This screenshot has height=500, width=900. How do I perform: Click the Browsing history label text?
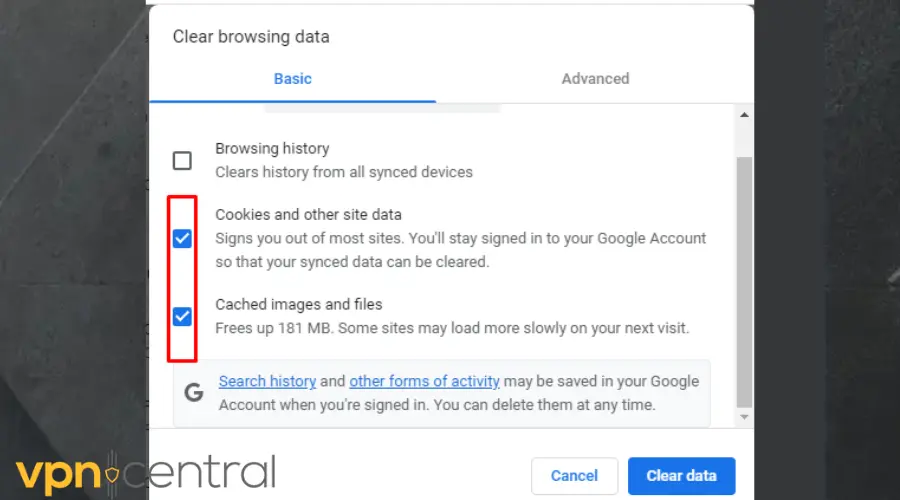pyautogui.click(x=272, y=149)
